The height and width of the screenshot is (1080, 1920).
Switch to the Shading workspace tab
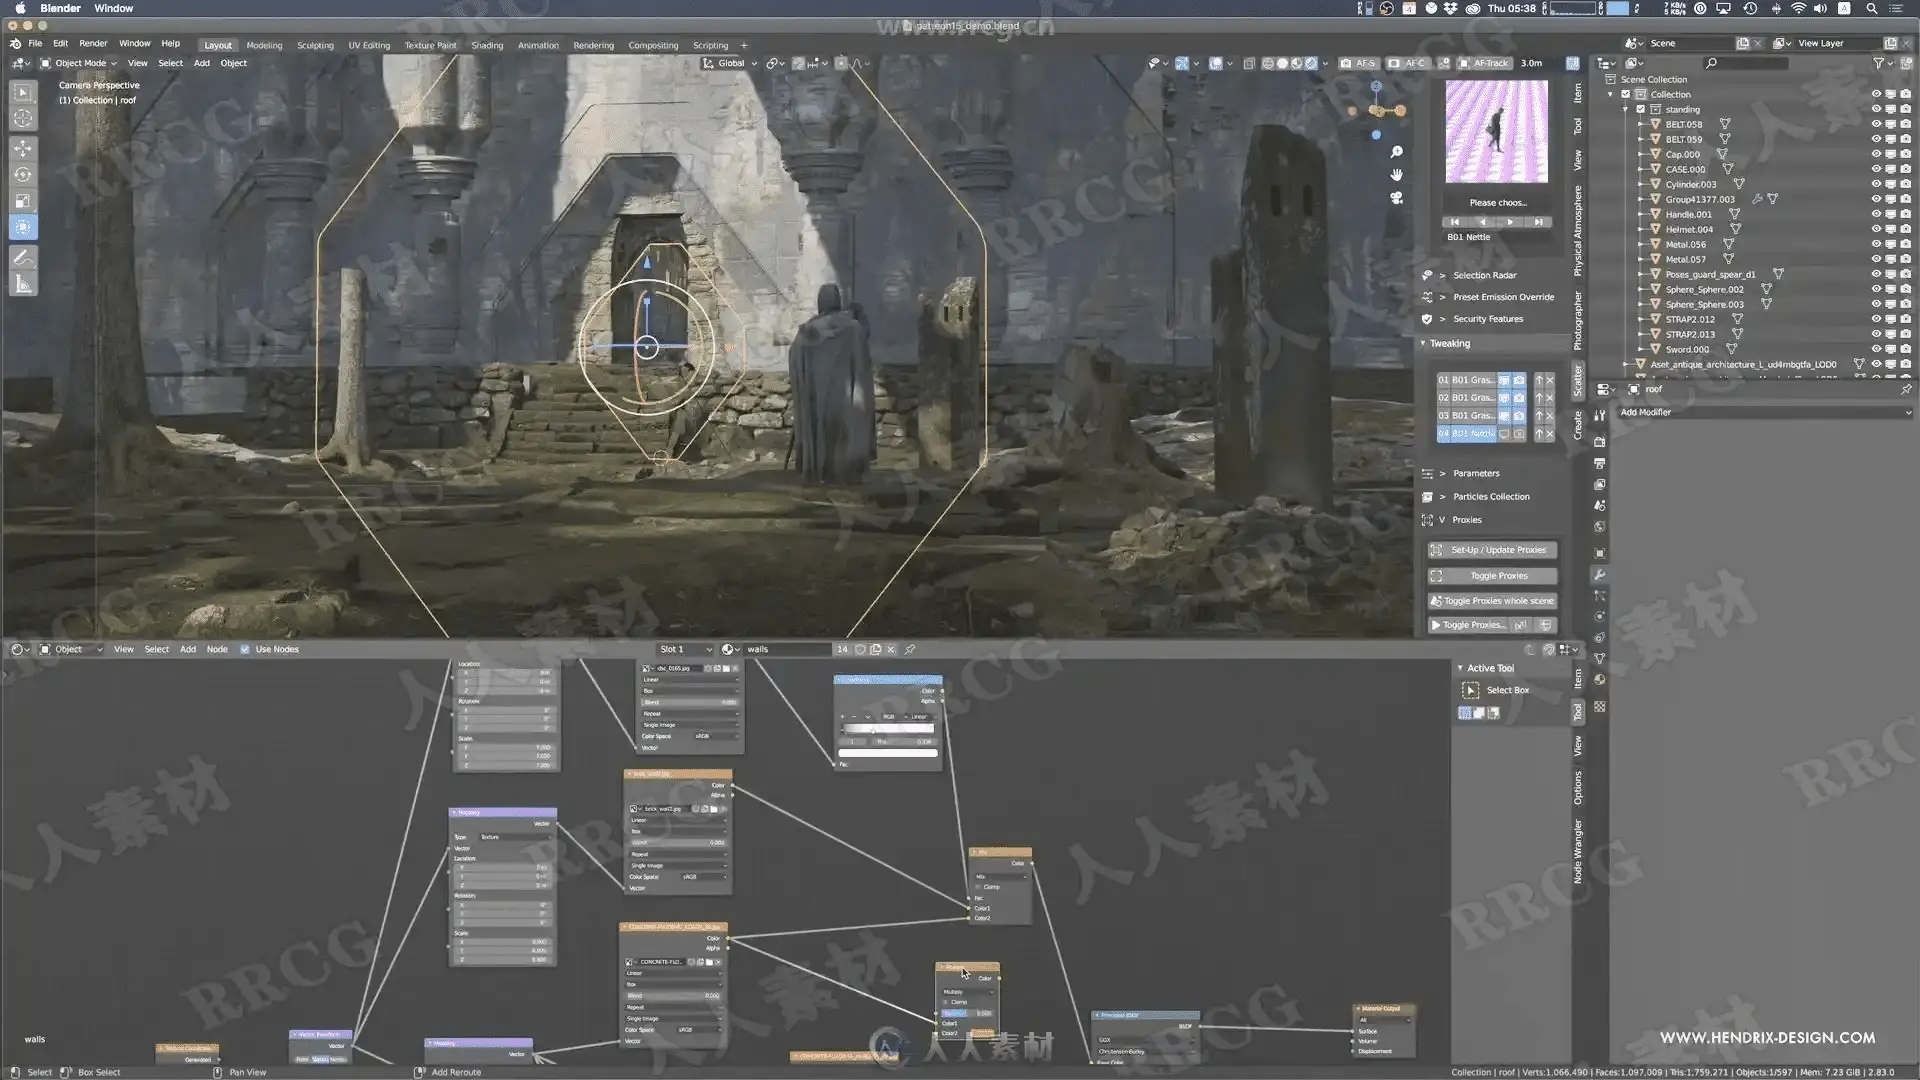487,45
